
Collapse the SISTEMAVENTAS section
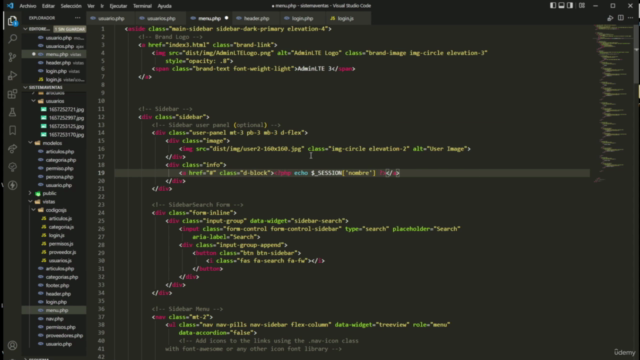click(x=25, y=87)
